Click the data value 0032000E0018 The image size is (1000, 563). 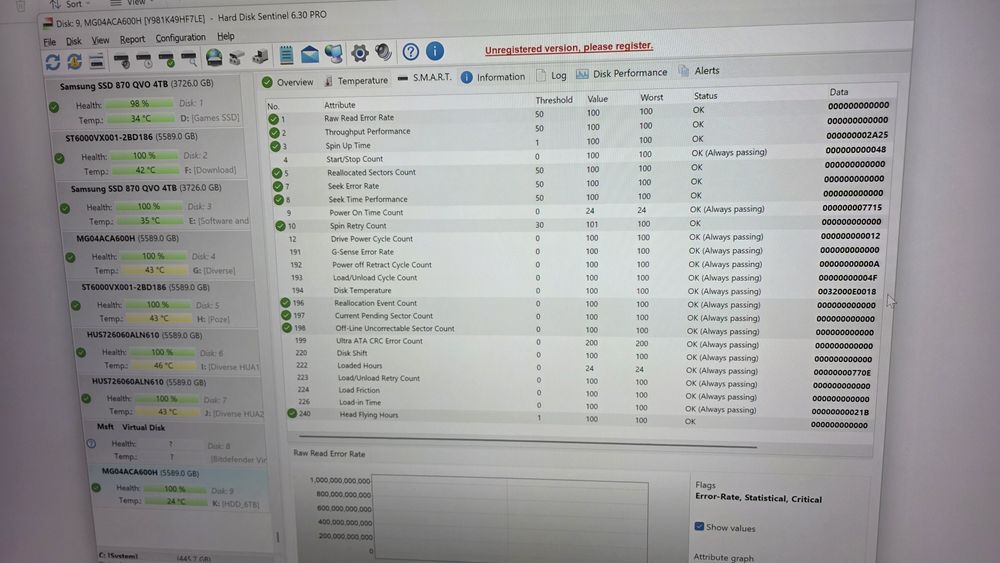tap(846, 291)
